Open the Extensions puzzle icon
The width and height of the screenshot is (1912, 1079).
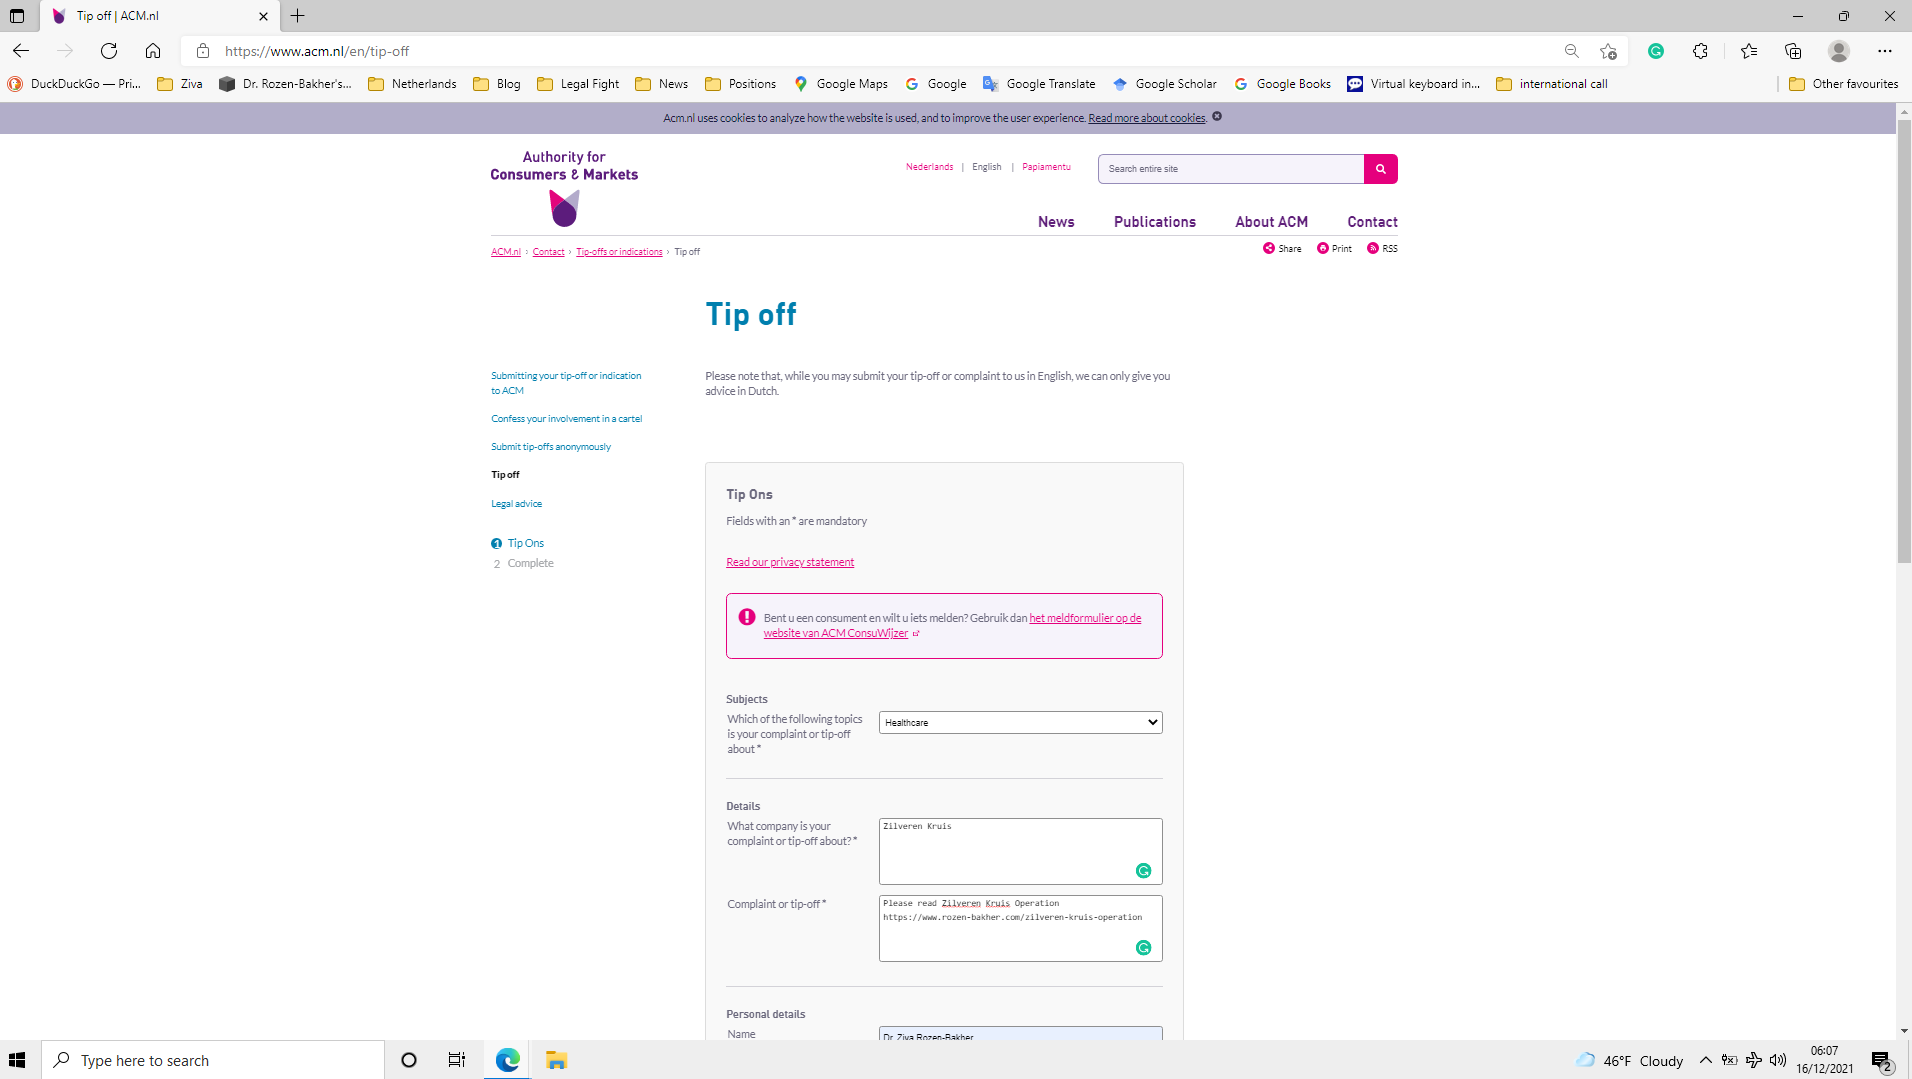(1700, 51)
